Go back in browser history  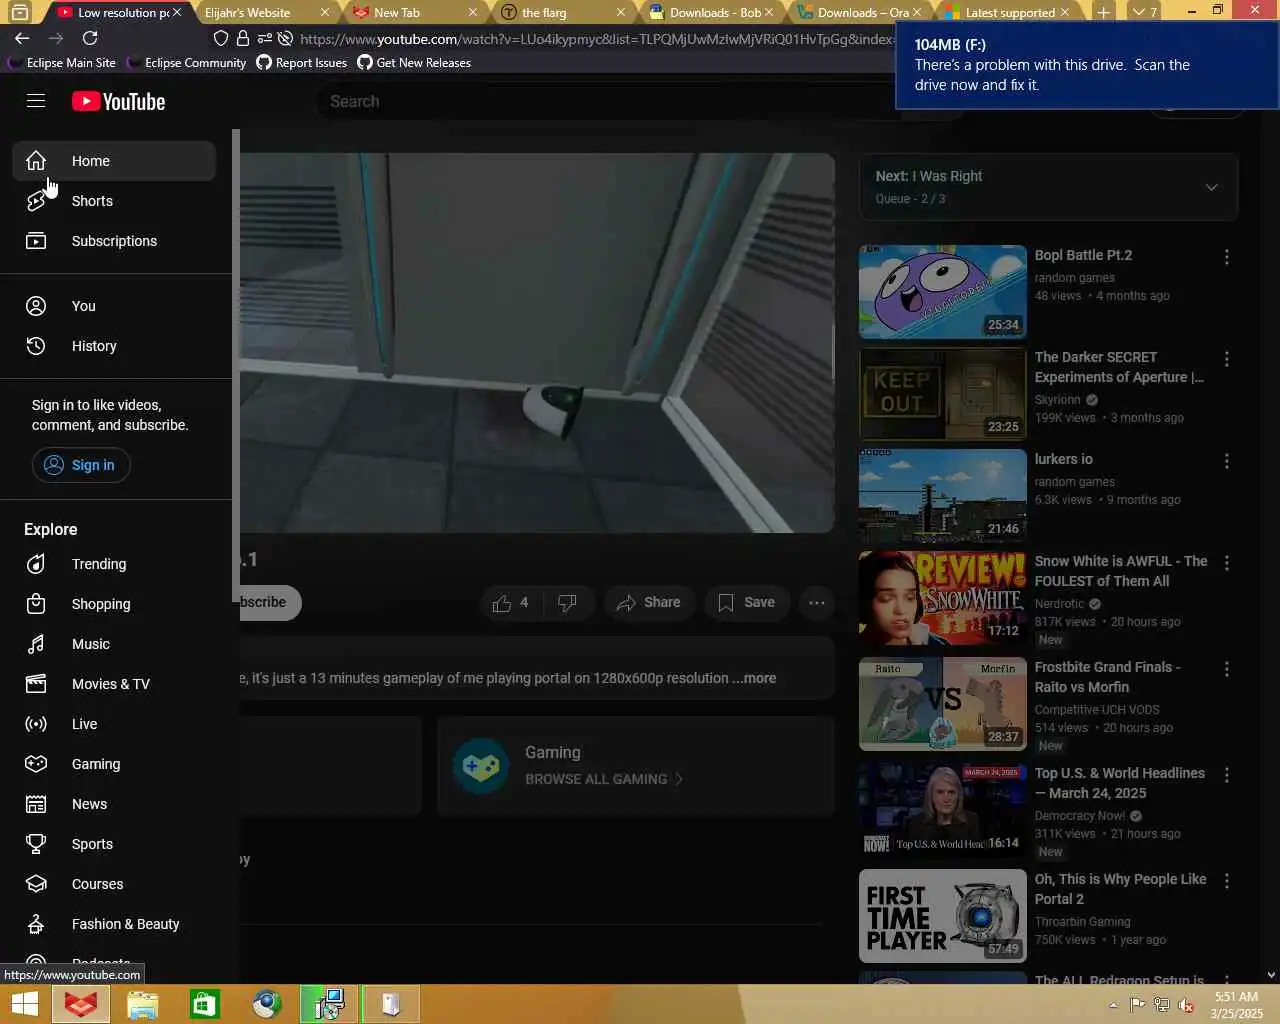[x=22, y=38]
